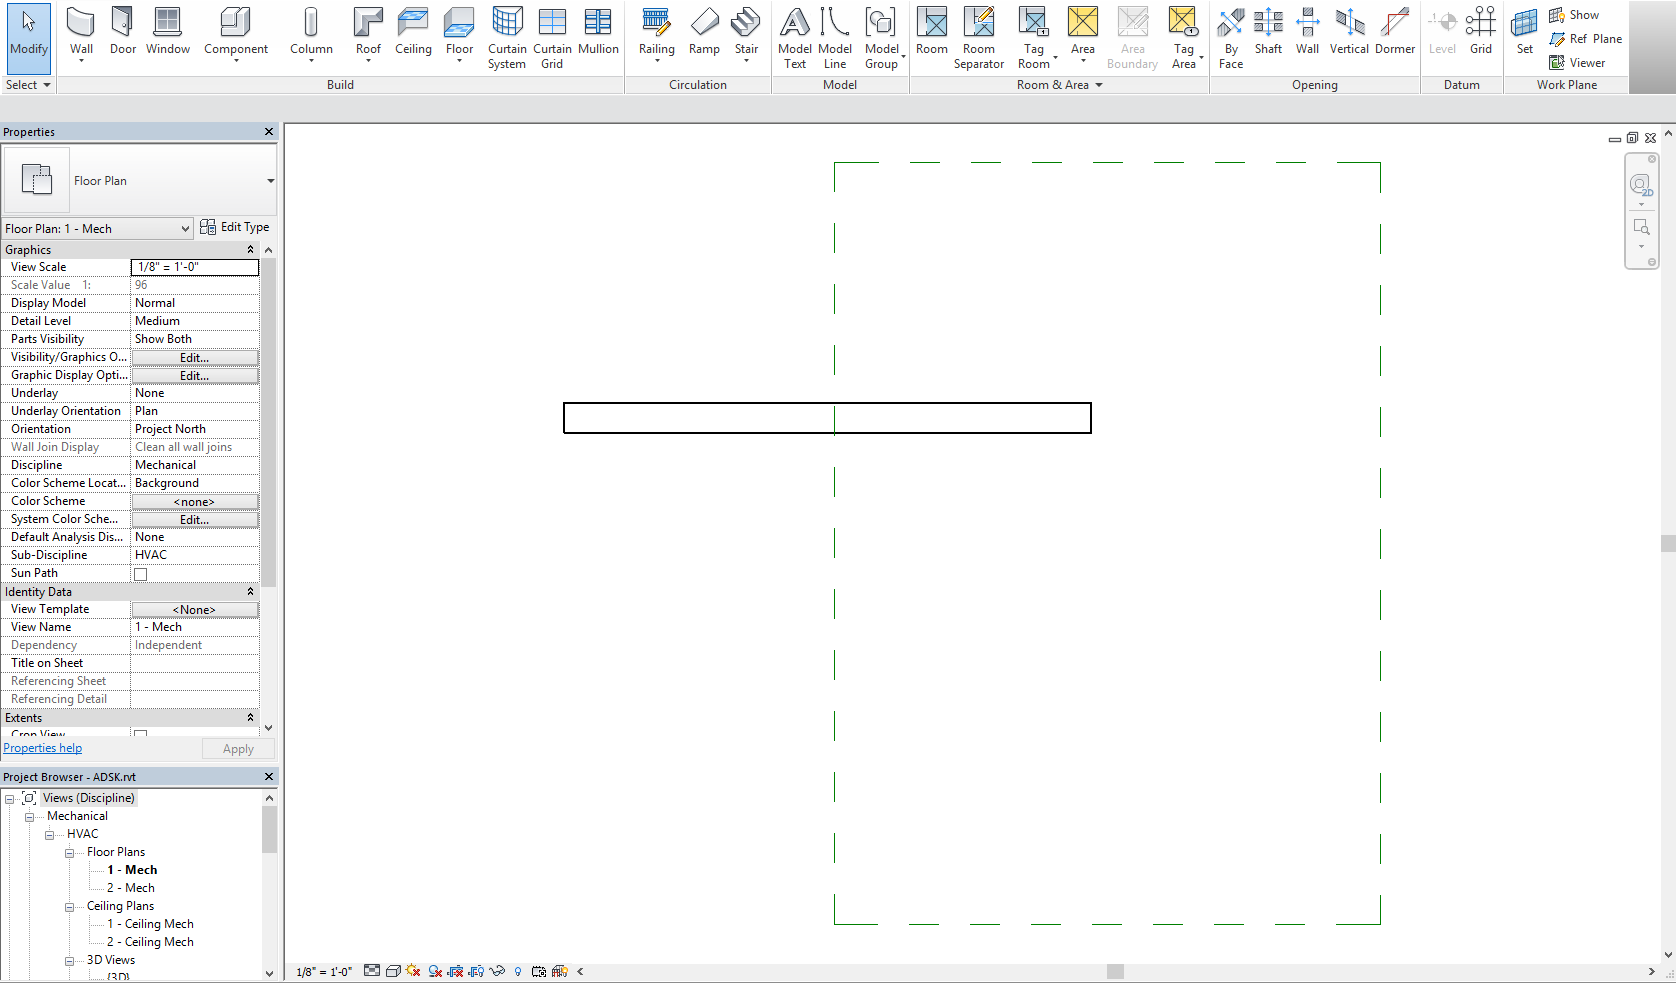Start the Model Line tool
Image resolution: width=1676 pixels, height=983 pixels.
(x=835, y=38)
